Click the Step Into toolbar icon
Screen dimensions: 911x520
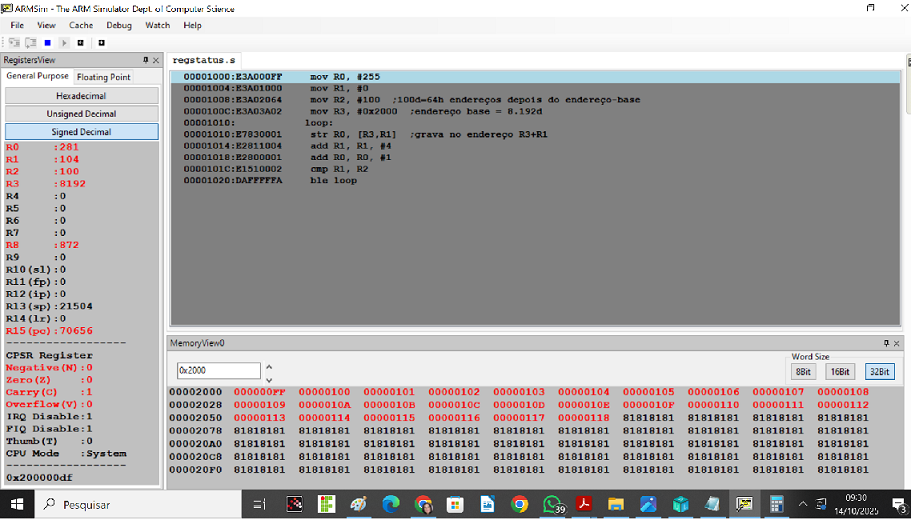pyautogui.click(x=14, y=43)
